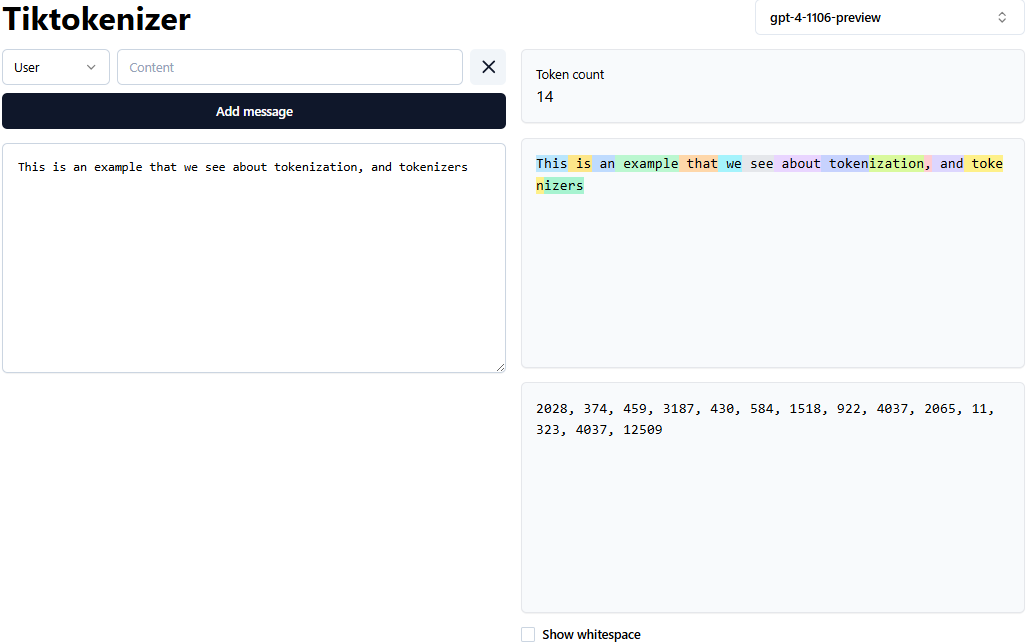1030x642 pixels.
Task: Click the Add message button
Action: [x=254, y=111]
